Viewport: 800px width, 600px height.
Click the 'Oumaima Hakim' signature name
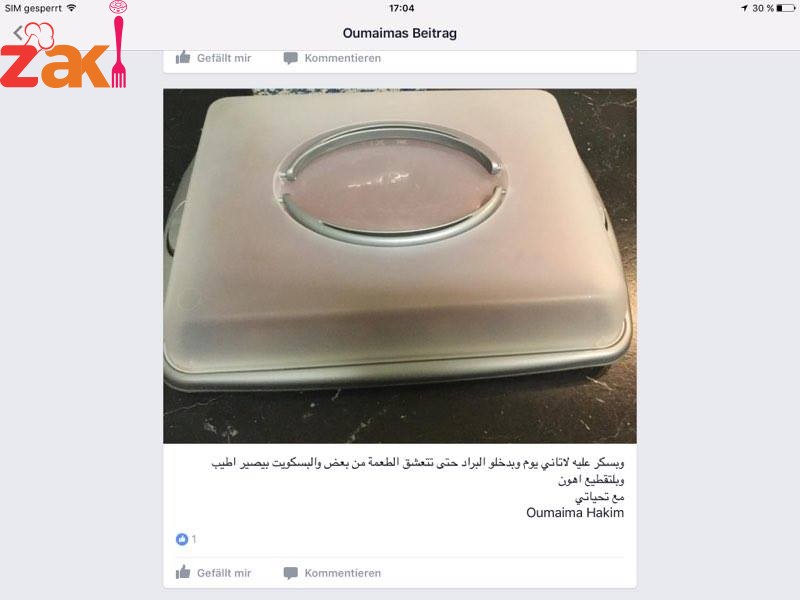[575, 513]
